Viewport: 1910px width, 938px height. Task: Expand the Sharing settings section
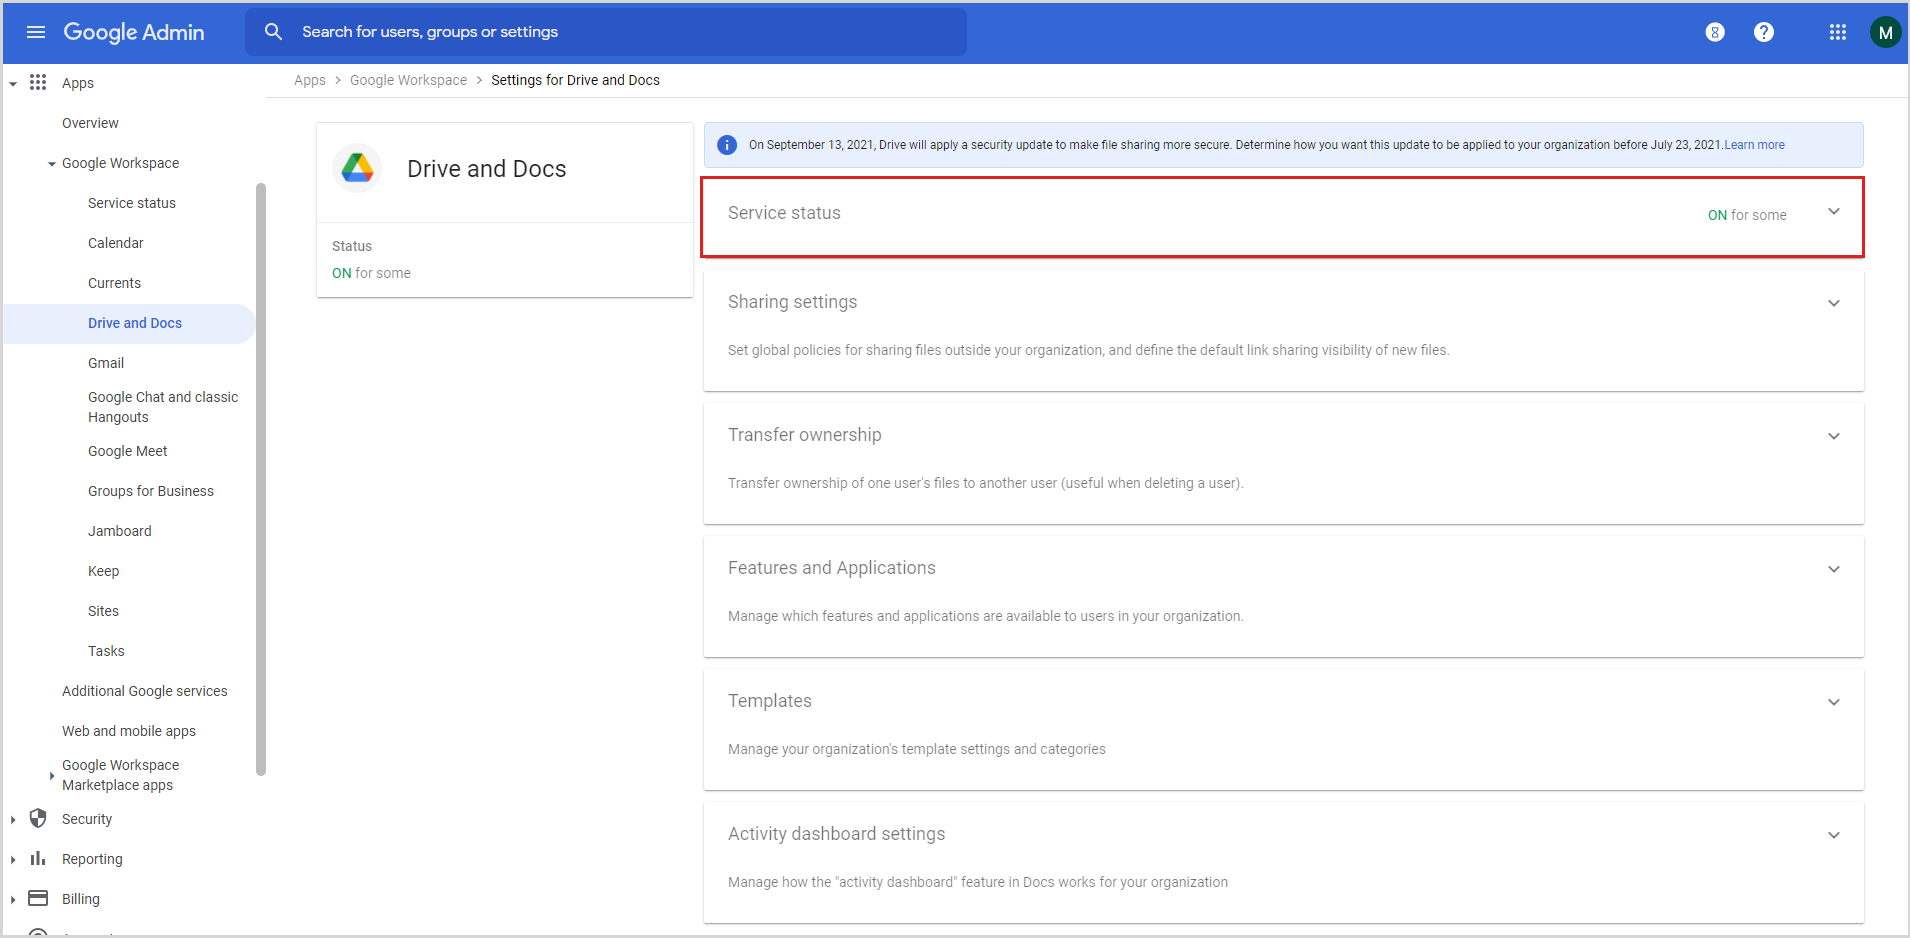pyautogui.click(x=1834, y=302)
